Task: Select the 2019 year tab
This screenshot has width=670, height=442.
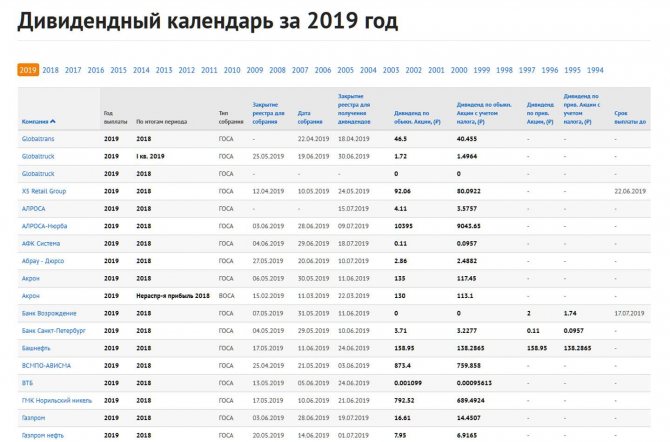Action: (x=28, y=70)
